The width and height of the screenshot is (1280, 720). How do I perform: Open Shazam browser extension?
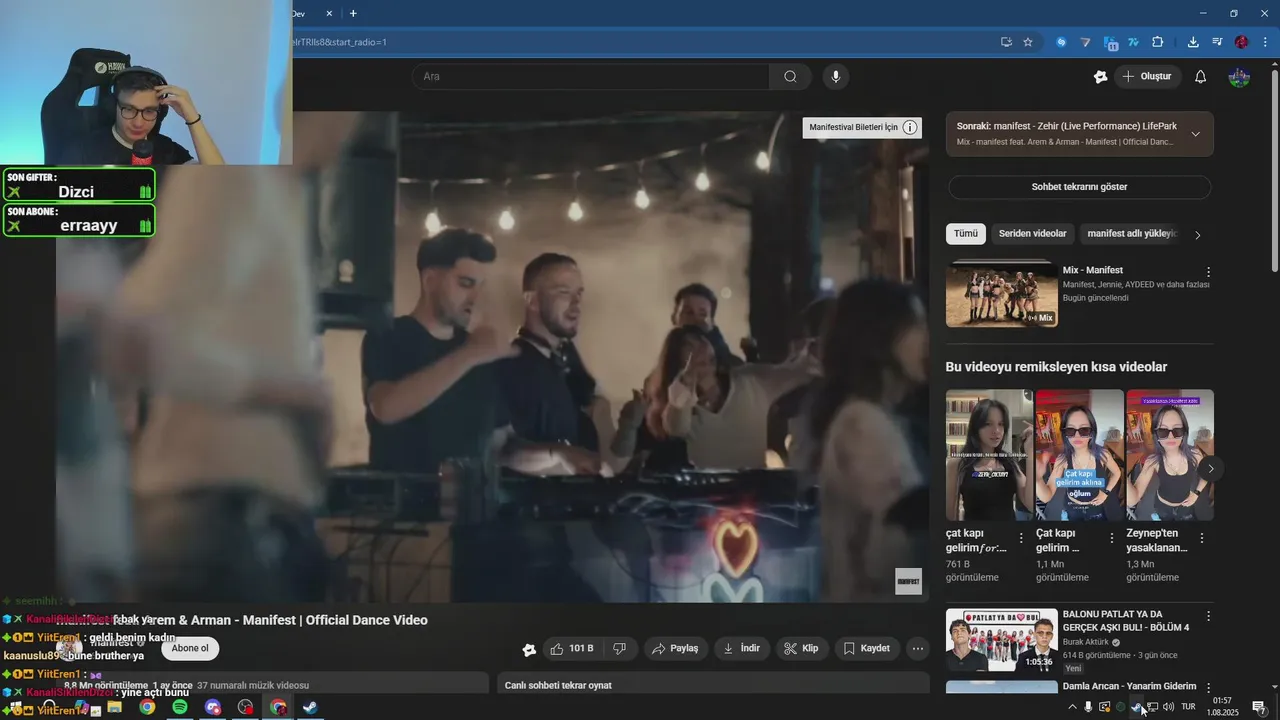(1062, 42)
